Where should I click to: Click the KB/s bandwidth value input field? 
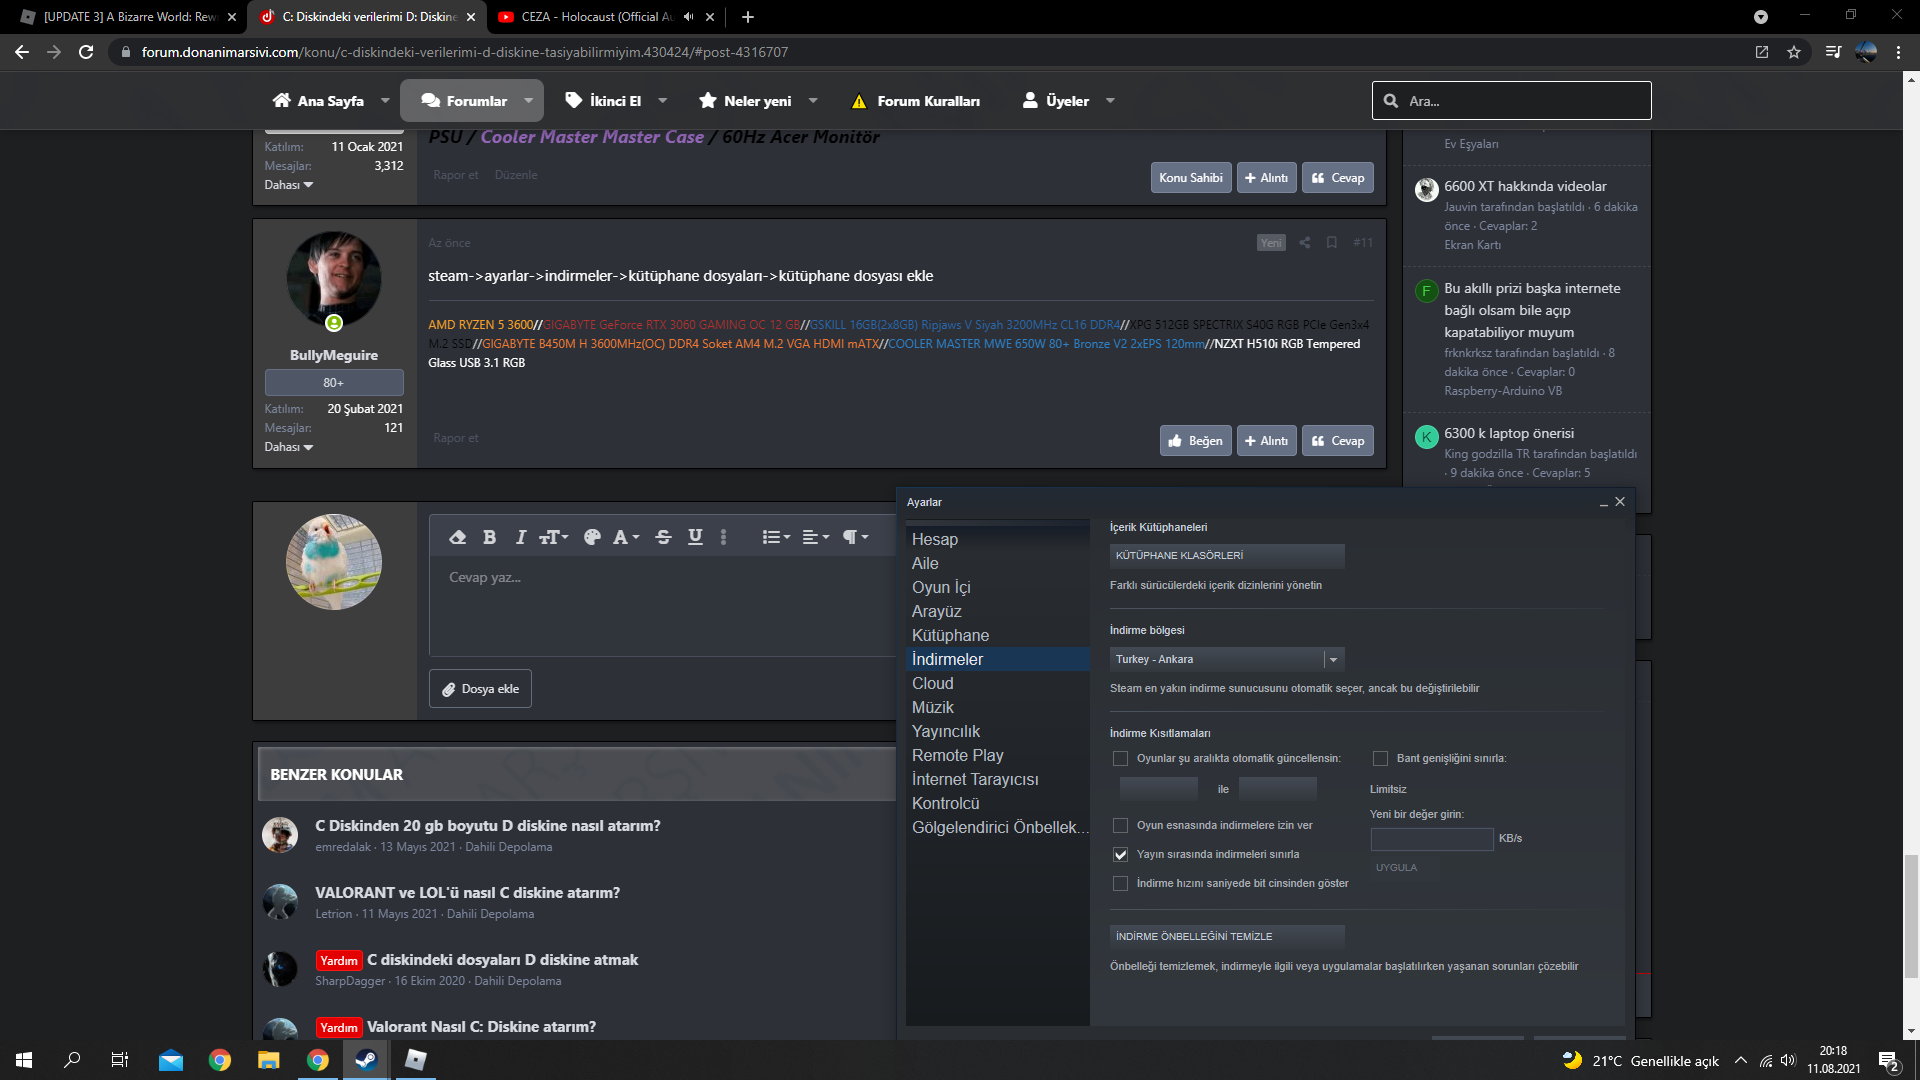(1431, 839)
